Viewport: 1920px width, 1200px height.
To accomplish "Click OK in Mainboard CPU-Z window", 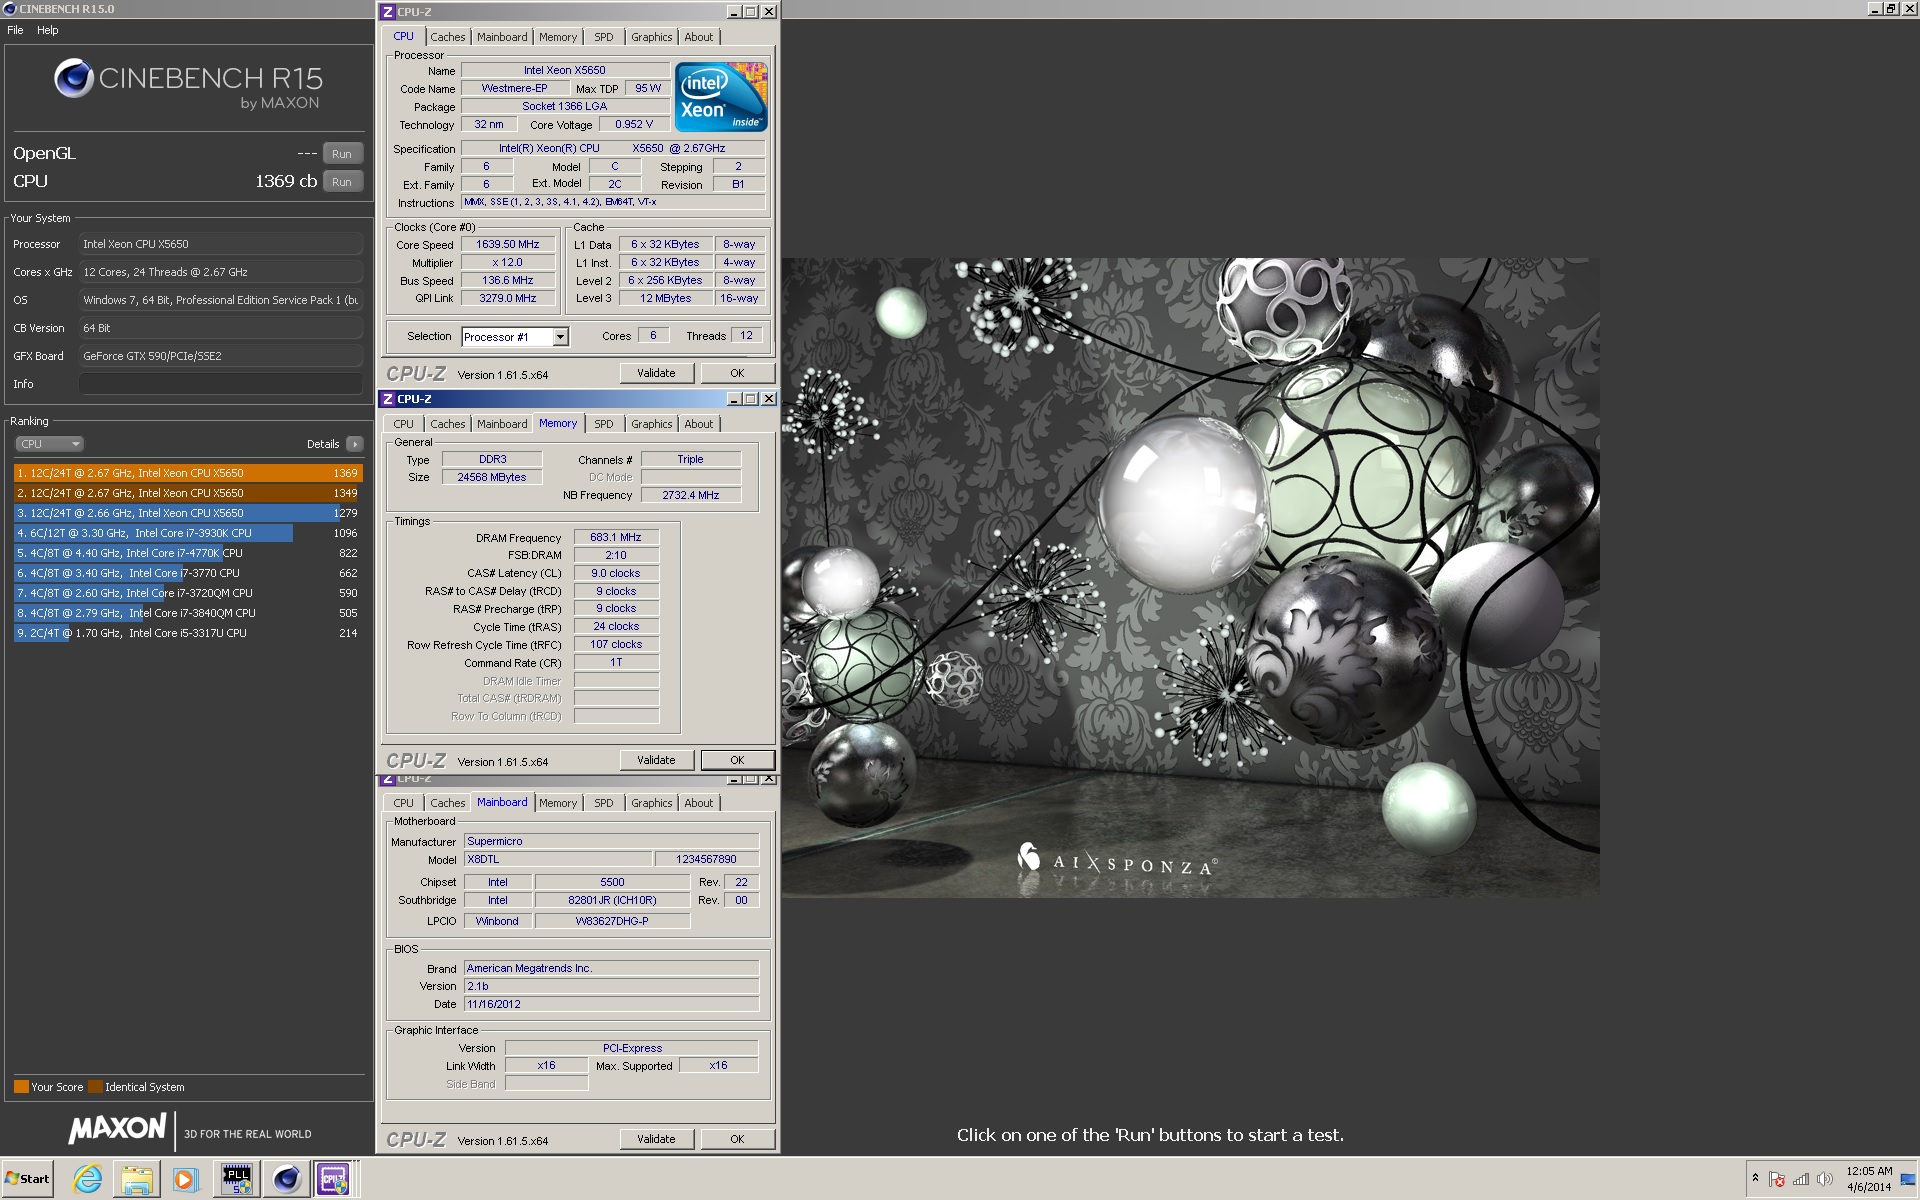I will click(737, 1139).
